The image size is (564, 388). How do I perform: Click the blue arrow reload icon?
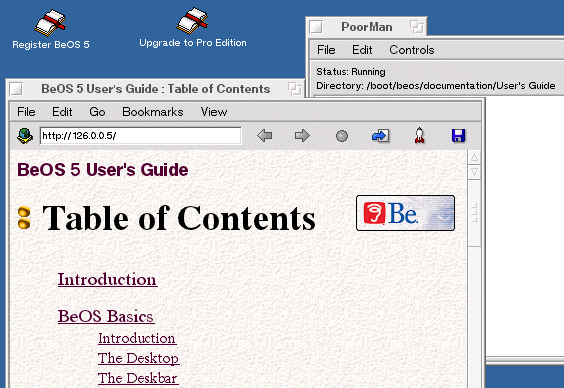point(381,136)
